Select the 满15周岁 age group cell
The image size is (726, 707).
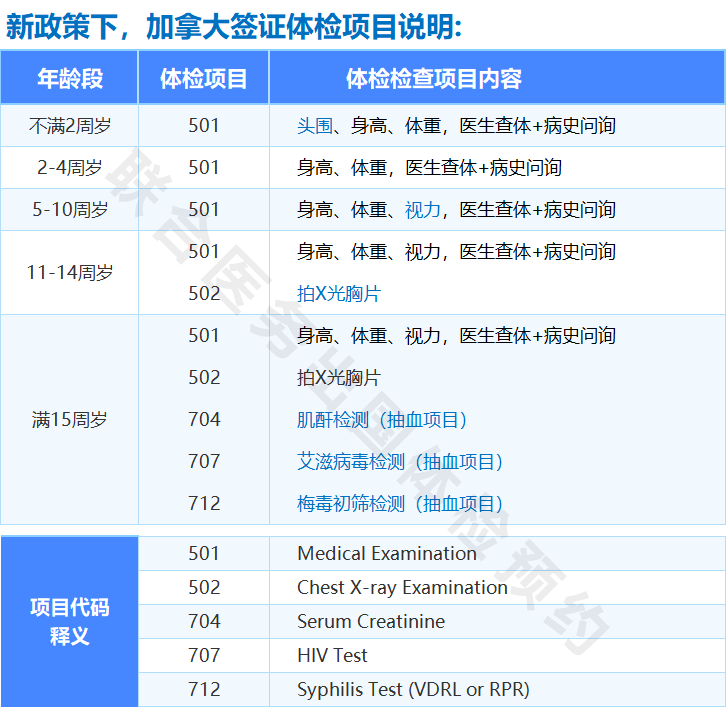(x=70, y=420)
